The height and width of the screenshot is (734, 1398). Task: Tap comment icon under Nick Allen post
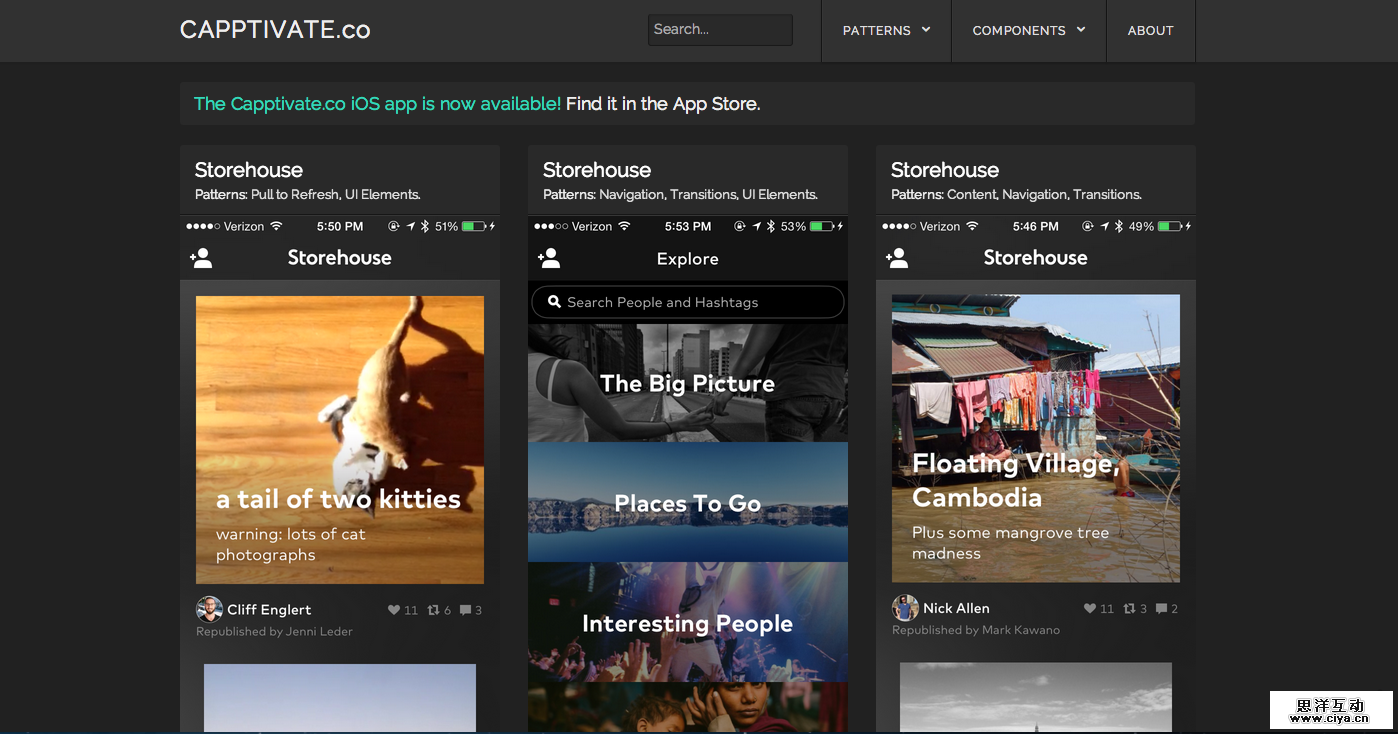click(x=1161, y=608)
